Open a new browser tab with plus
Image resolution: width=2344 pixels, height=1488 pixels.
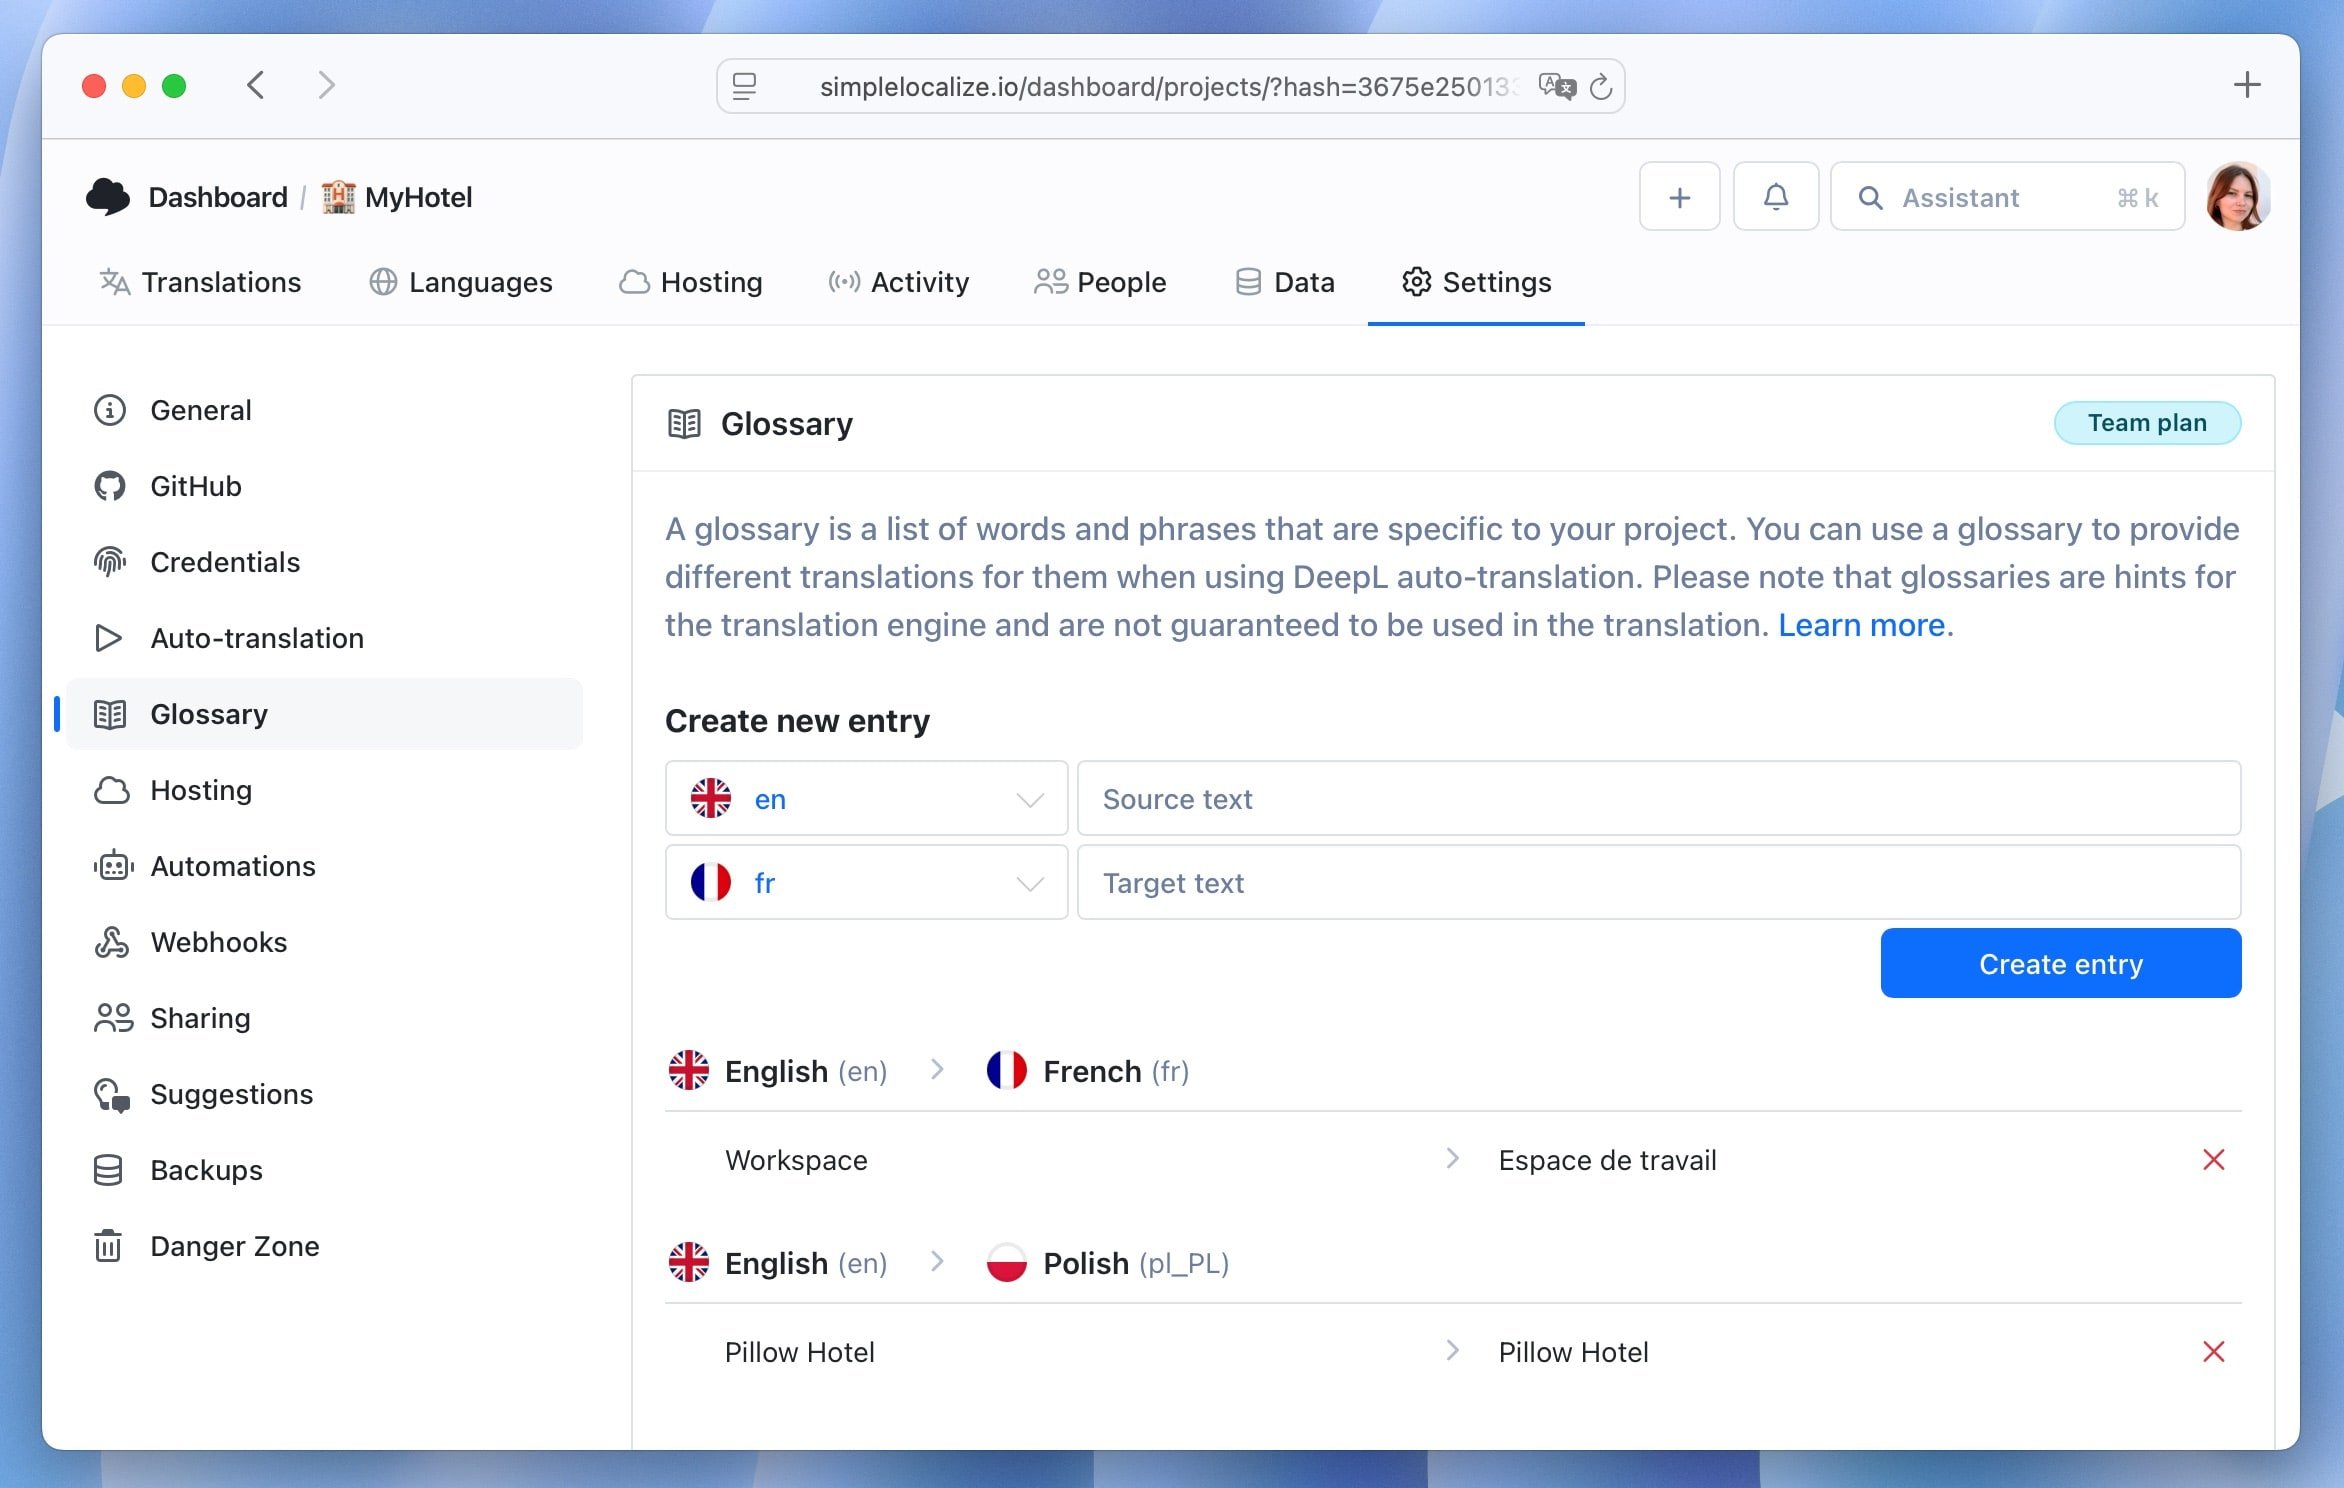[2246, 85]
